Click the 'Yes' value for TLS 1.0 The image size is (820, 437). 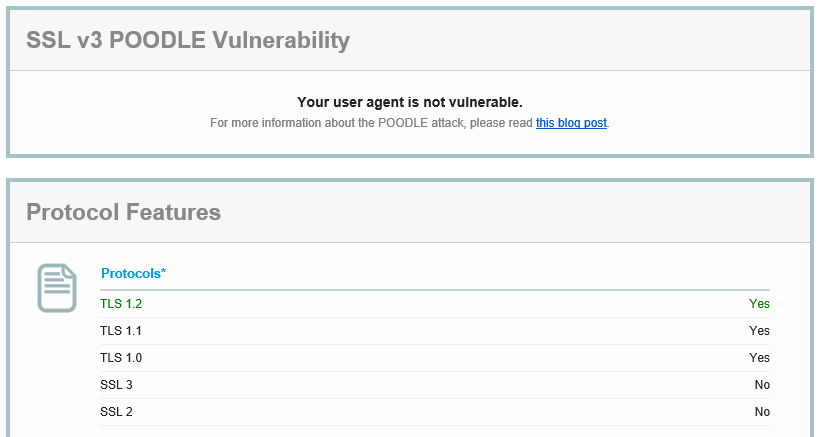point(759,358)
